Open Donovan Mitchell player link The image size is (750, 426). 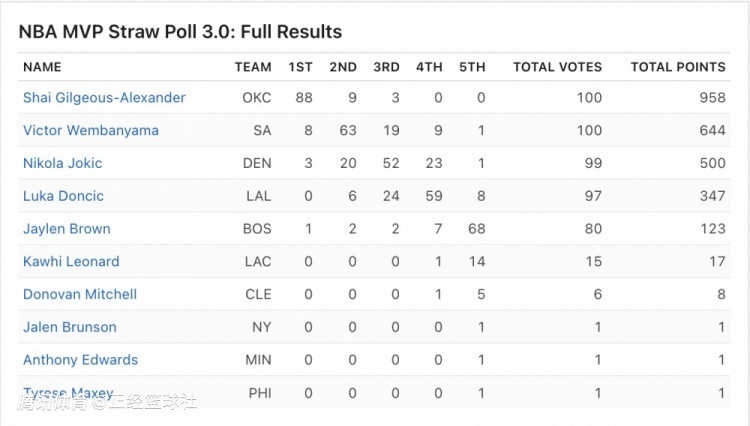tap(80, 295)
